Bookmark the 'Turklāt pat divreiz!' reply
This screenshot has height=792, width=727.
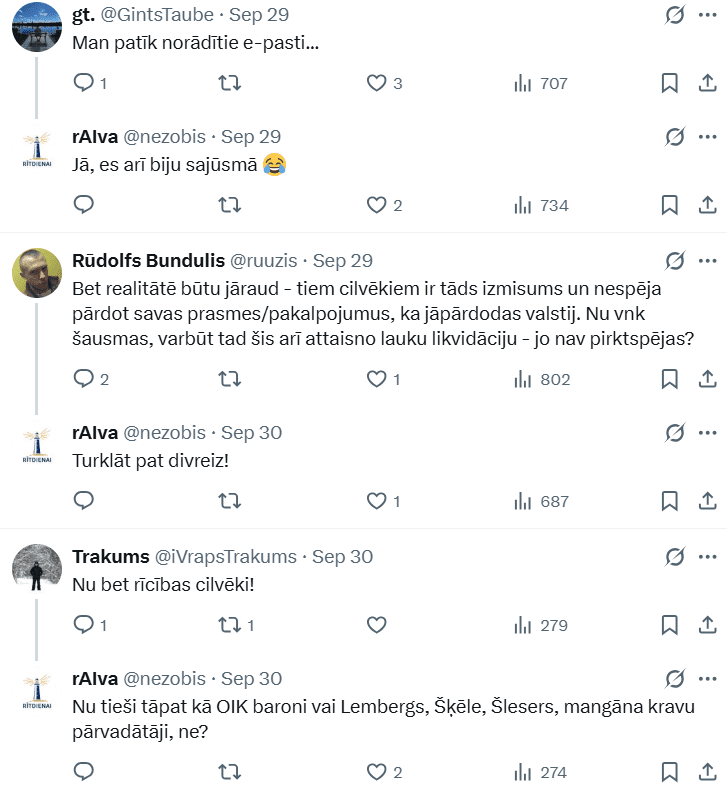point(670,501)
